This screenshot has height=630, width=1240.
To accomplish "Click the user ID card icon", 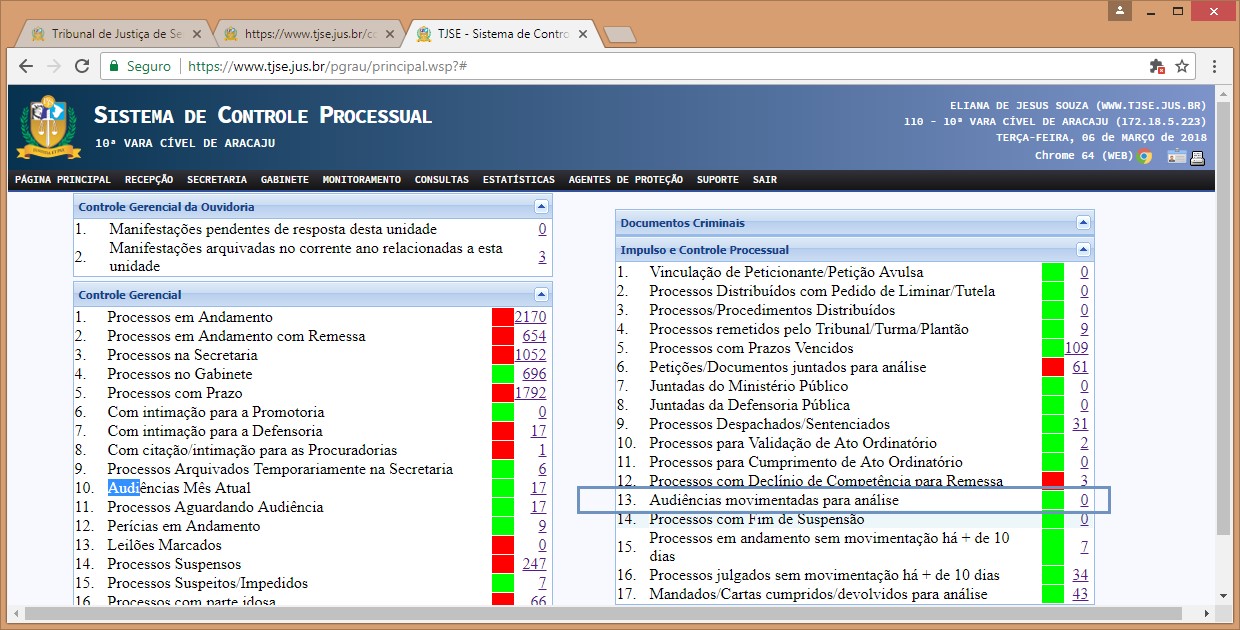I will [x=1176, y=156].
